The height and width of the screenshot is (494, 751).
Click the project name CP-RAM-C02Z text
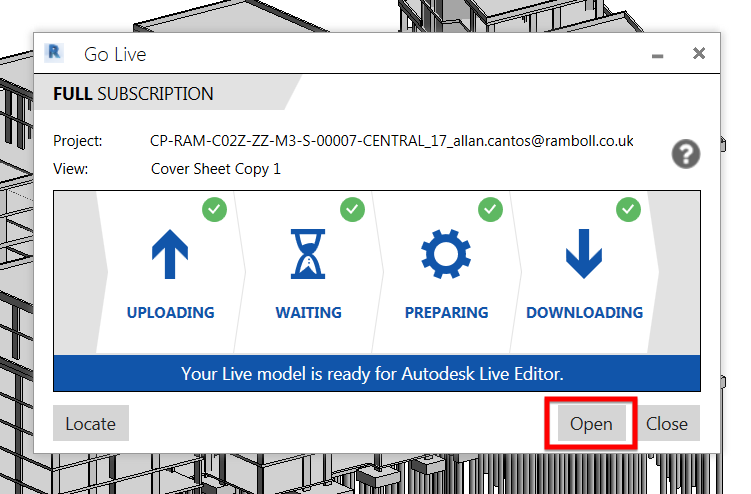[x=391, y=141]
